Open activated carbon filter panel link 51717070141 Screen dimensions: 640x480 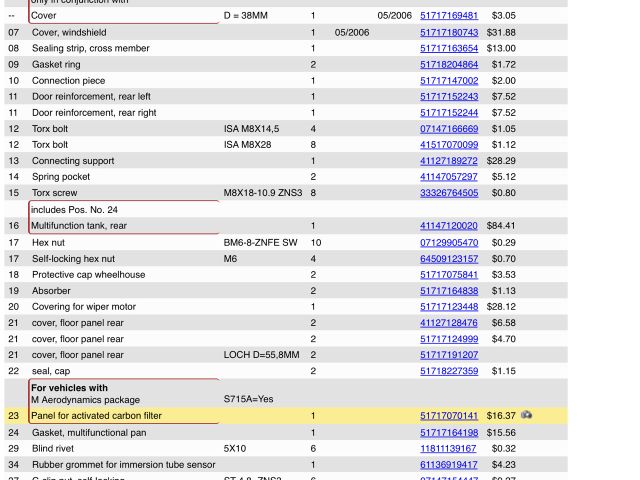pos(448,416)
